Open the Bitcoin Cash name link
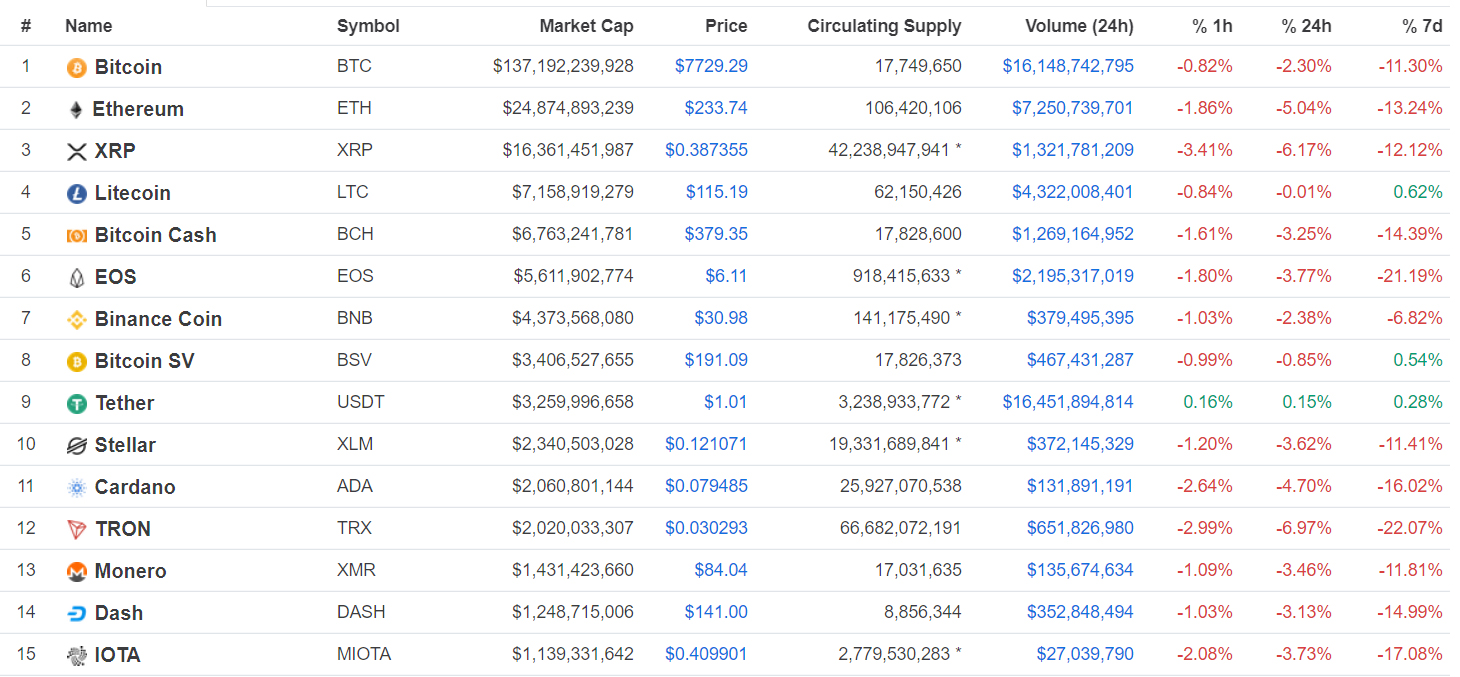1460x677 pixels. (155, 235)
